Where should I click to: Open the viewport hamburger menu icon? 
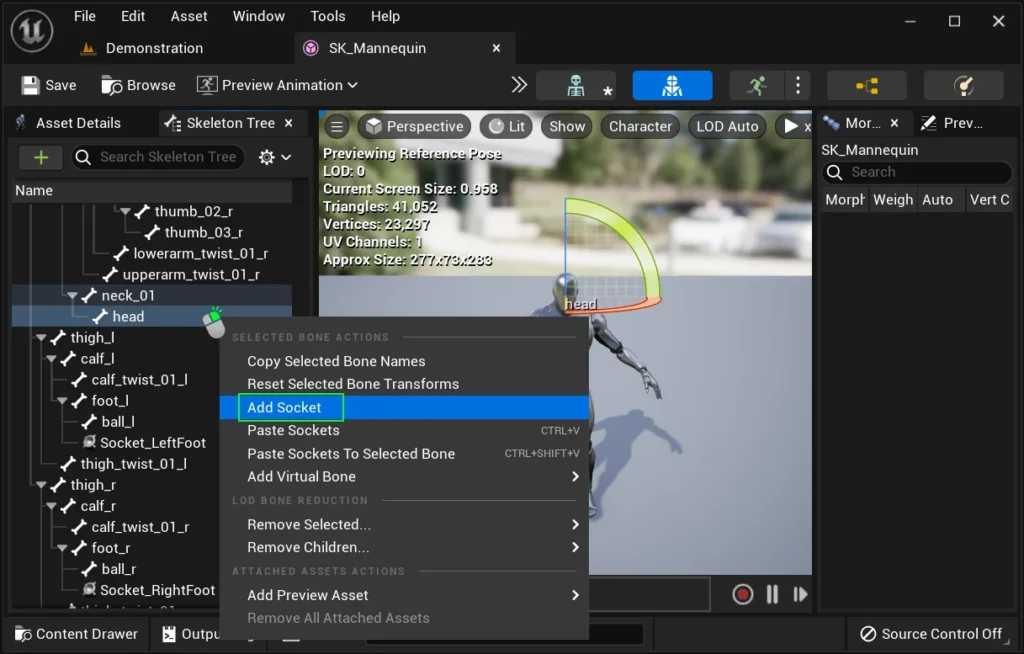[338, 127]
